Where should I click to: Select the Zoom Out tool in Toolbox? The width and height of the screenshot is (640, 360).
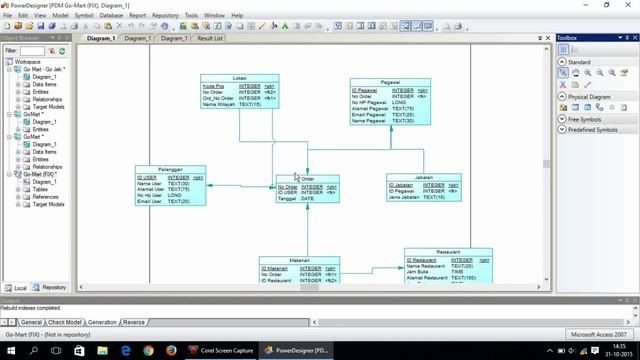(600, 73)
